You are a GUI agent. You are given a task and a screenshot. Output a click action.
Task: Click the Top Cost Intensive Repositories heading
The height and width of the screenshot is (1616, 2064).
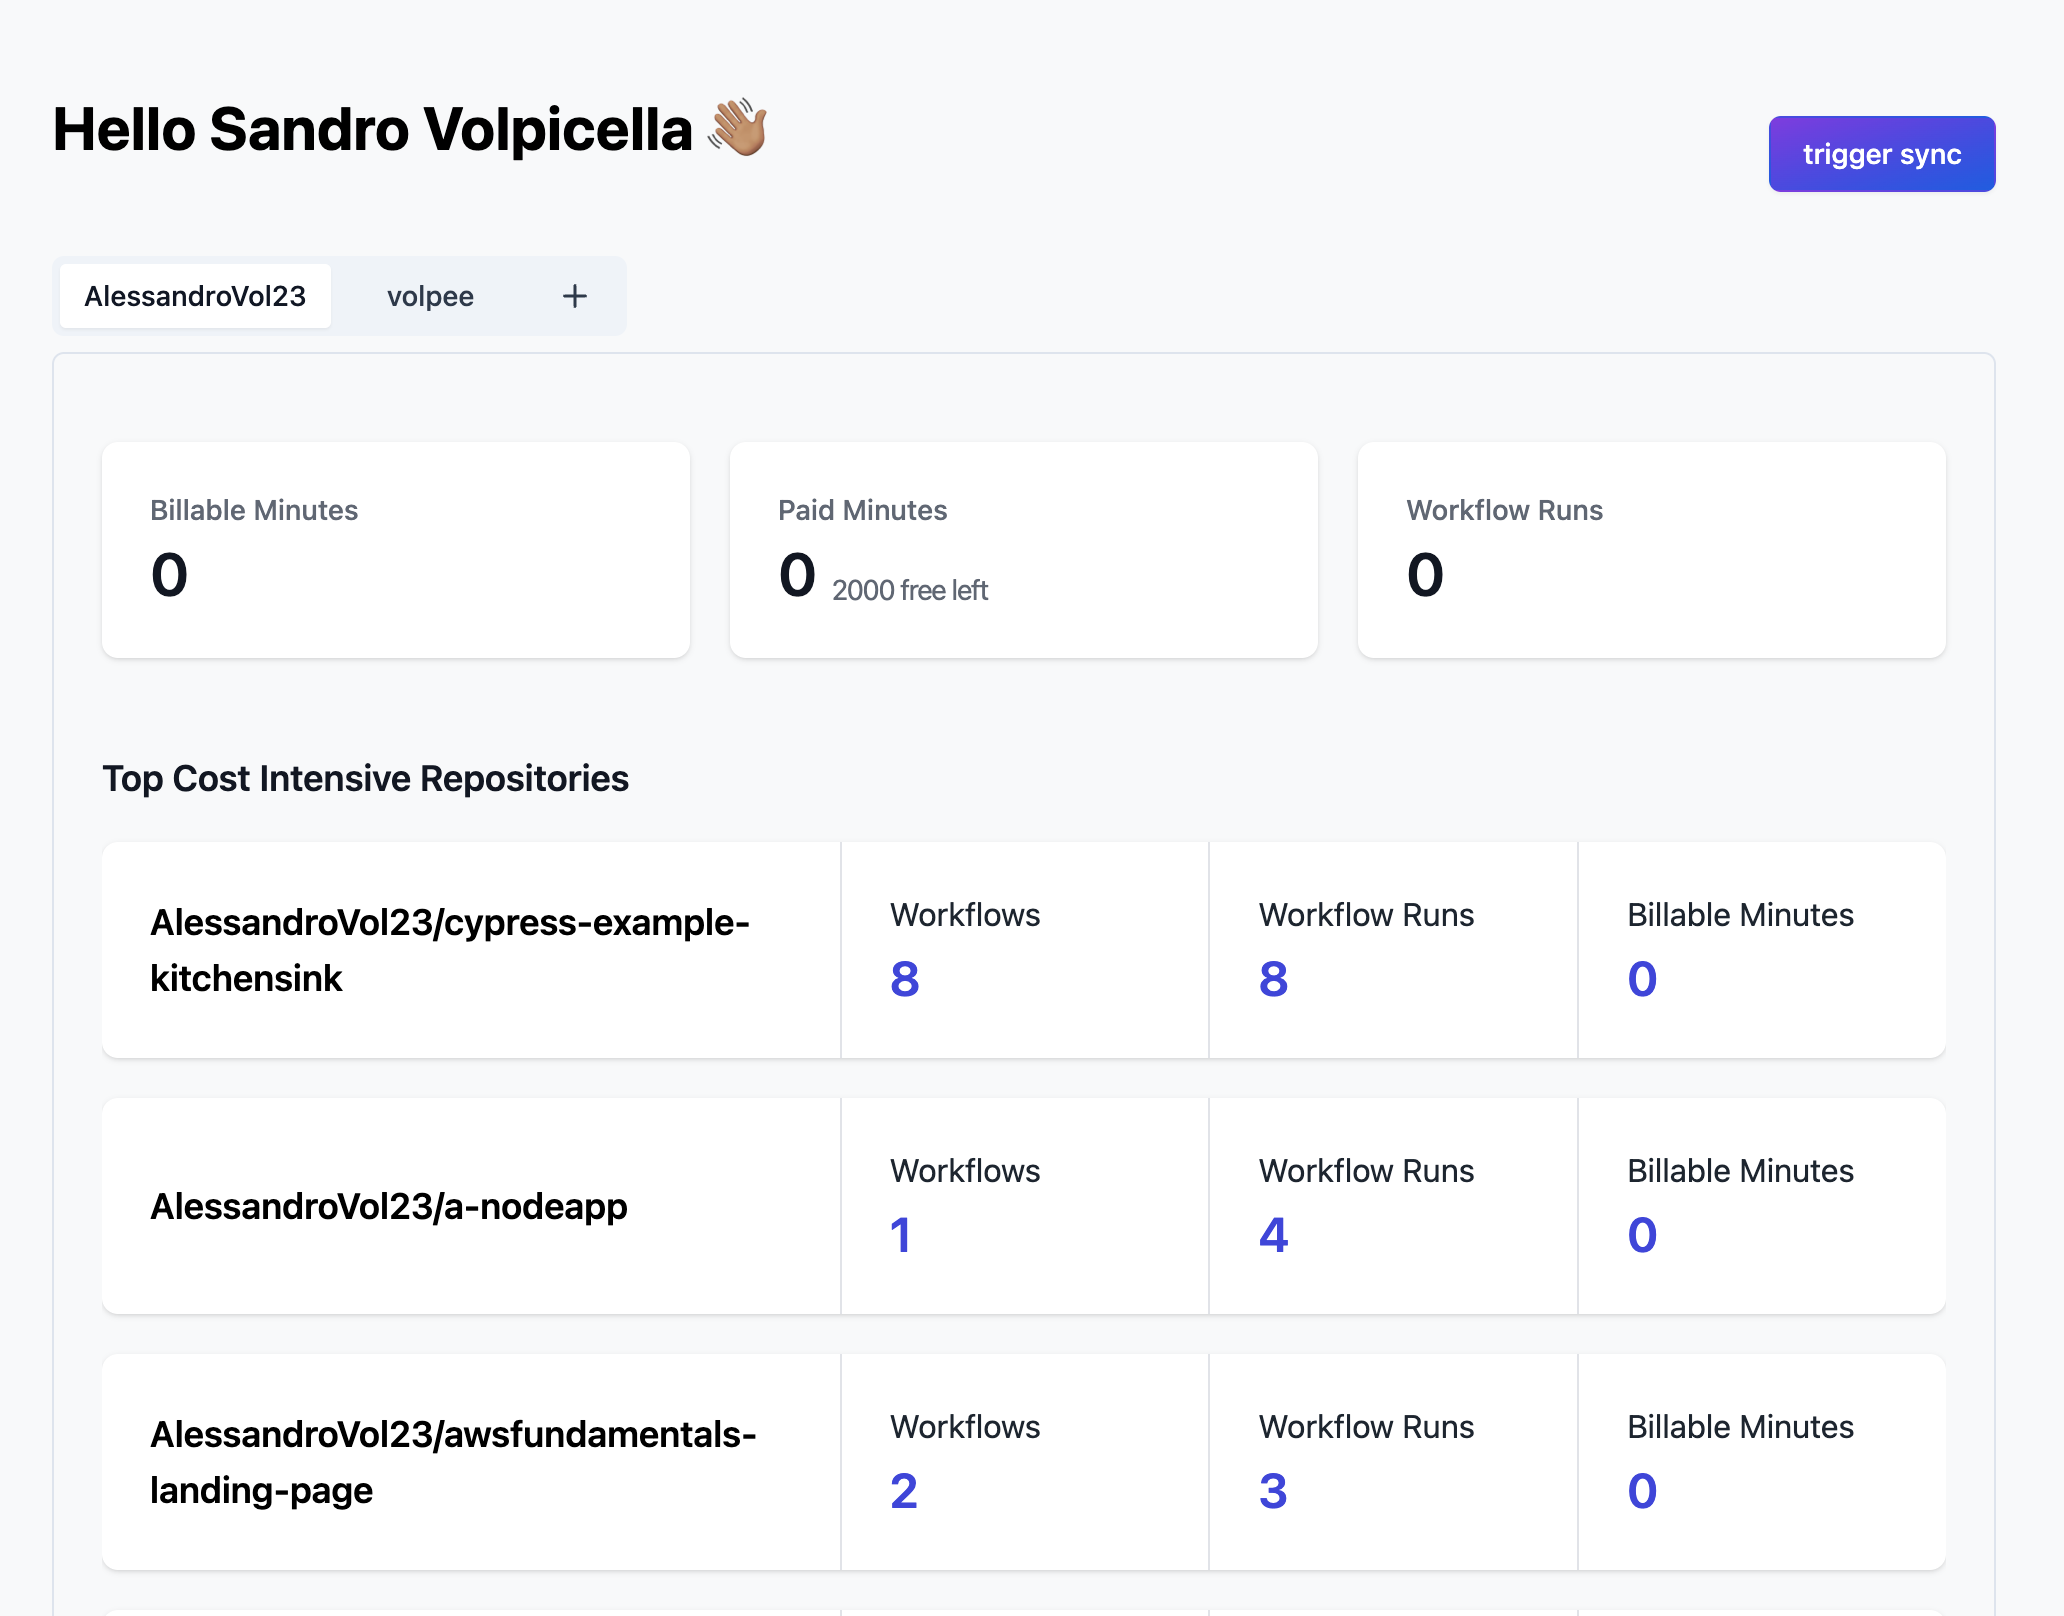[x=365, y=778]
